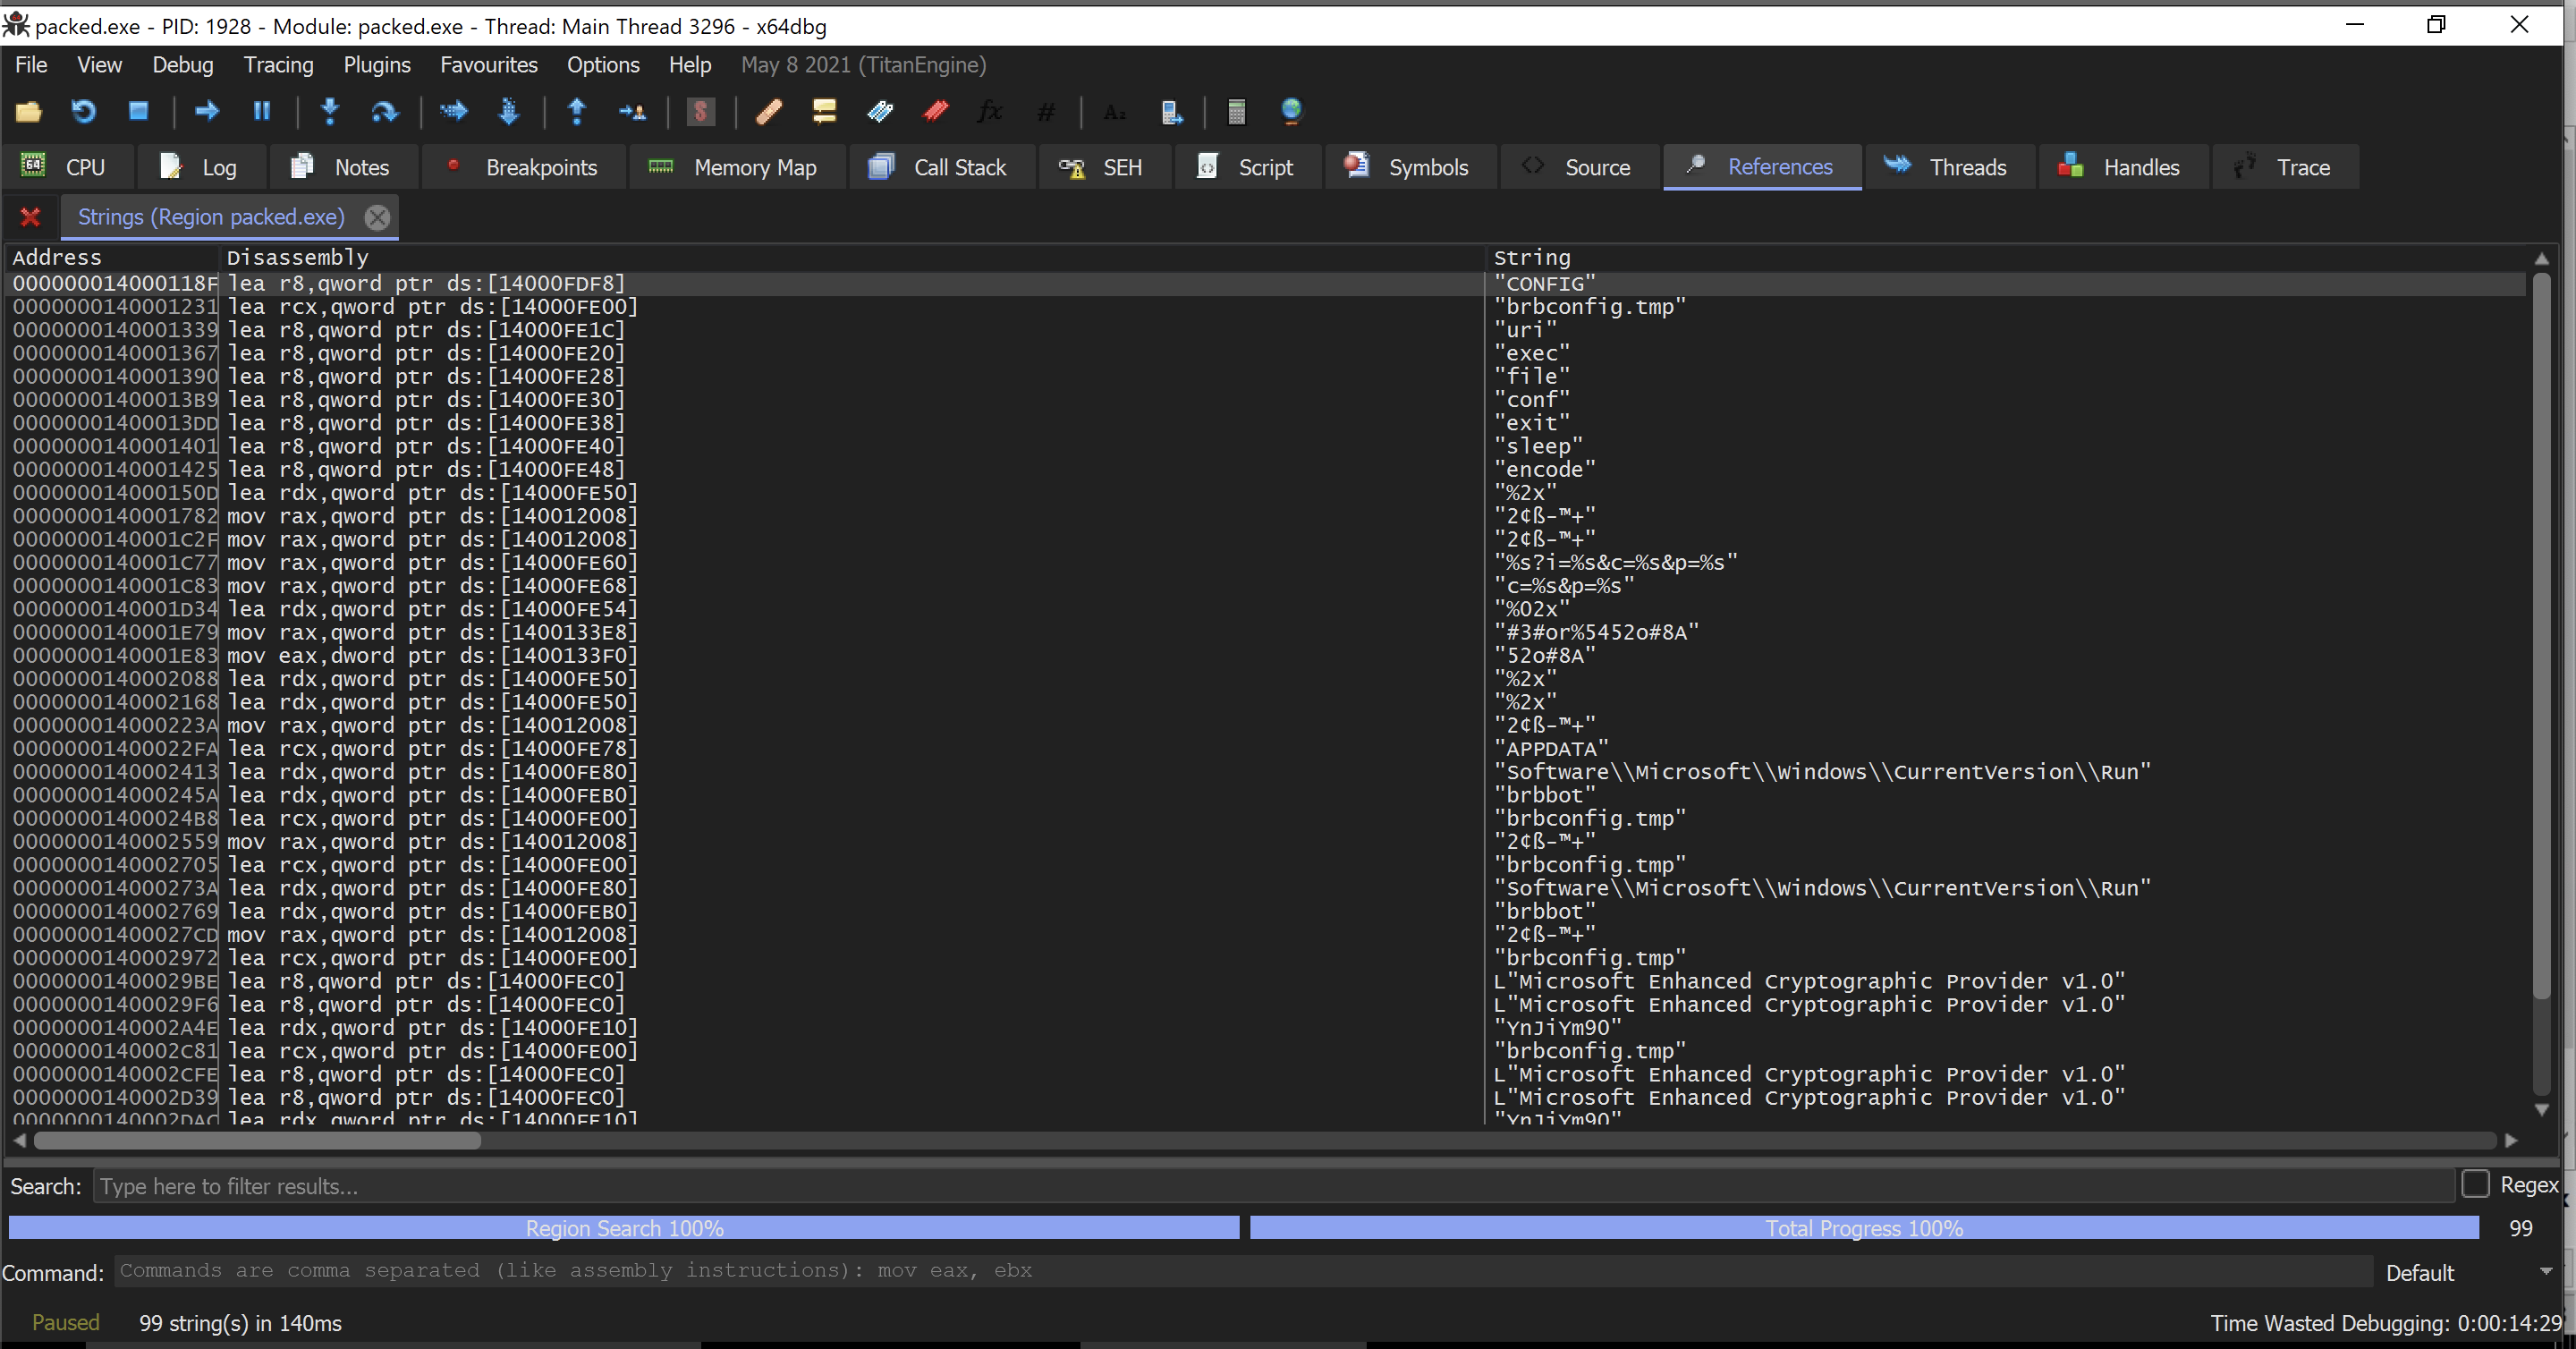2576x1349 pixels.
Task: Execute till return with the up-arrow icon
Action: click(577, 111)
